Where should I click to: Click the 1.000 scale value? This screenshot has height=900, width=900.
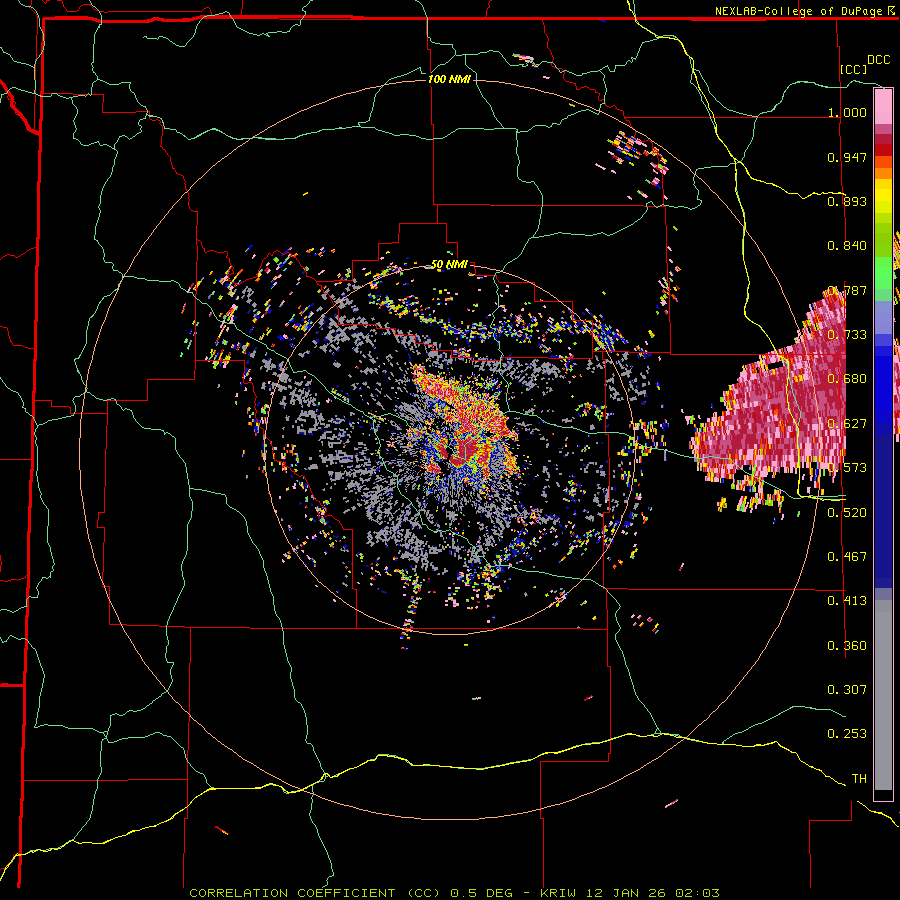coord(847,112)
